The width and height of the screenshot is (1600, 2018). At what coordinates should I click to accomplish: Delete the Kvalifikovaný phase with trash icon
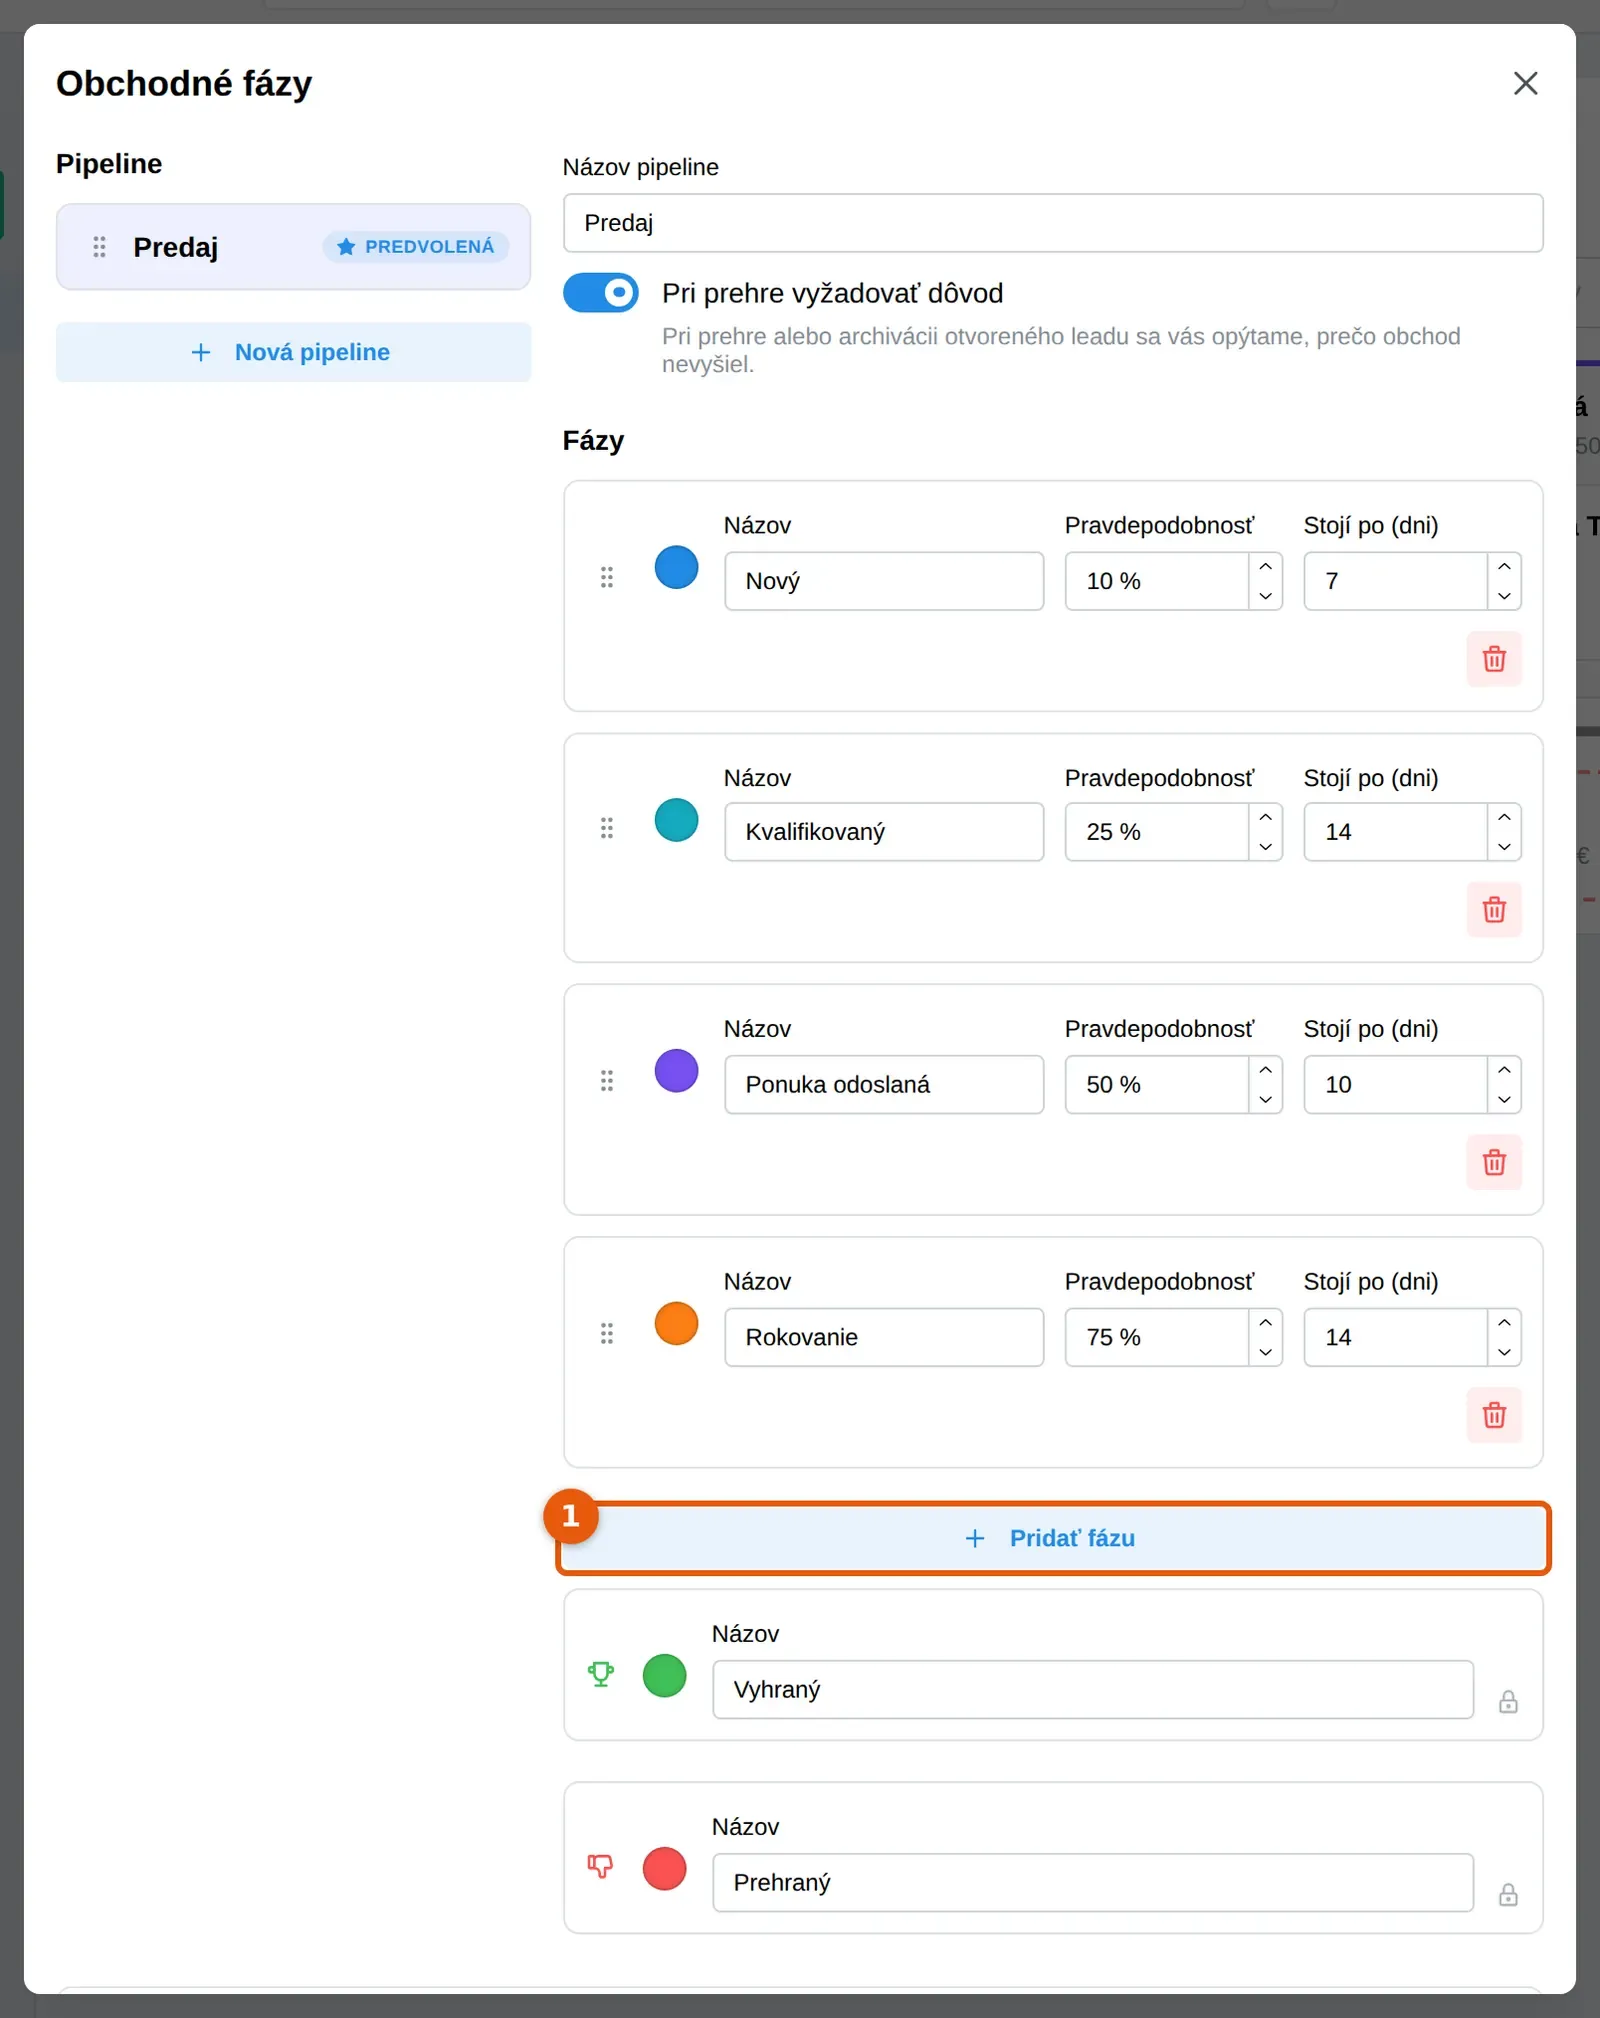[x=1494, y=910]
